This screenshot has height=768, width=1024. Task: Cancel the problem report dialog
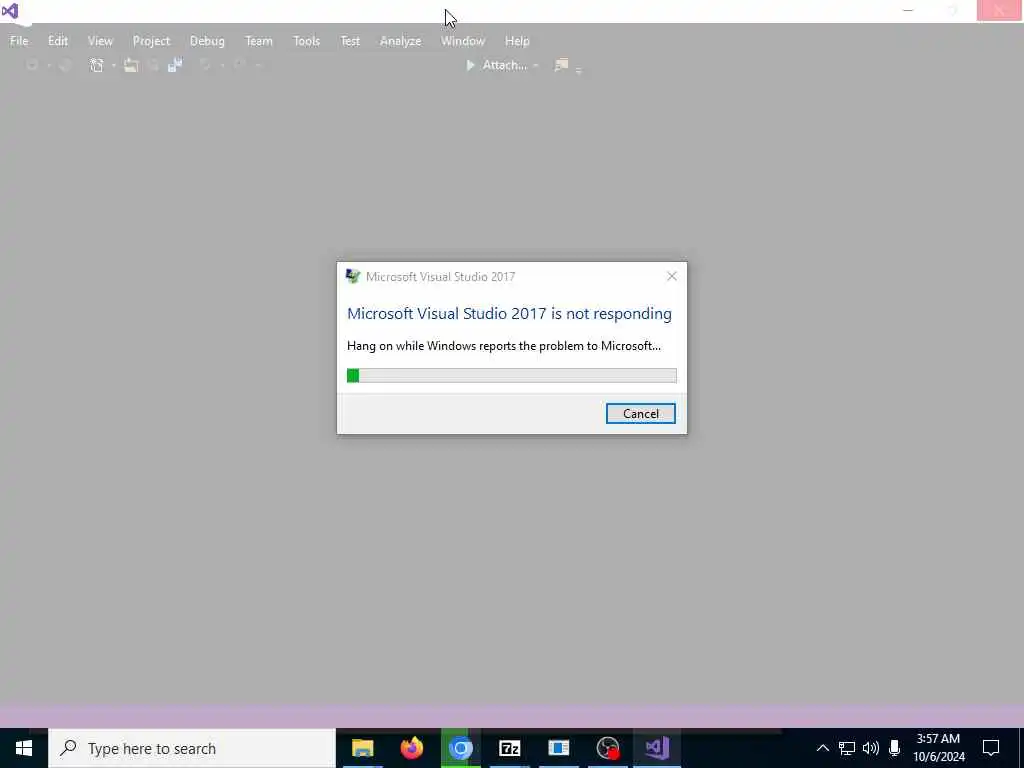641,413
